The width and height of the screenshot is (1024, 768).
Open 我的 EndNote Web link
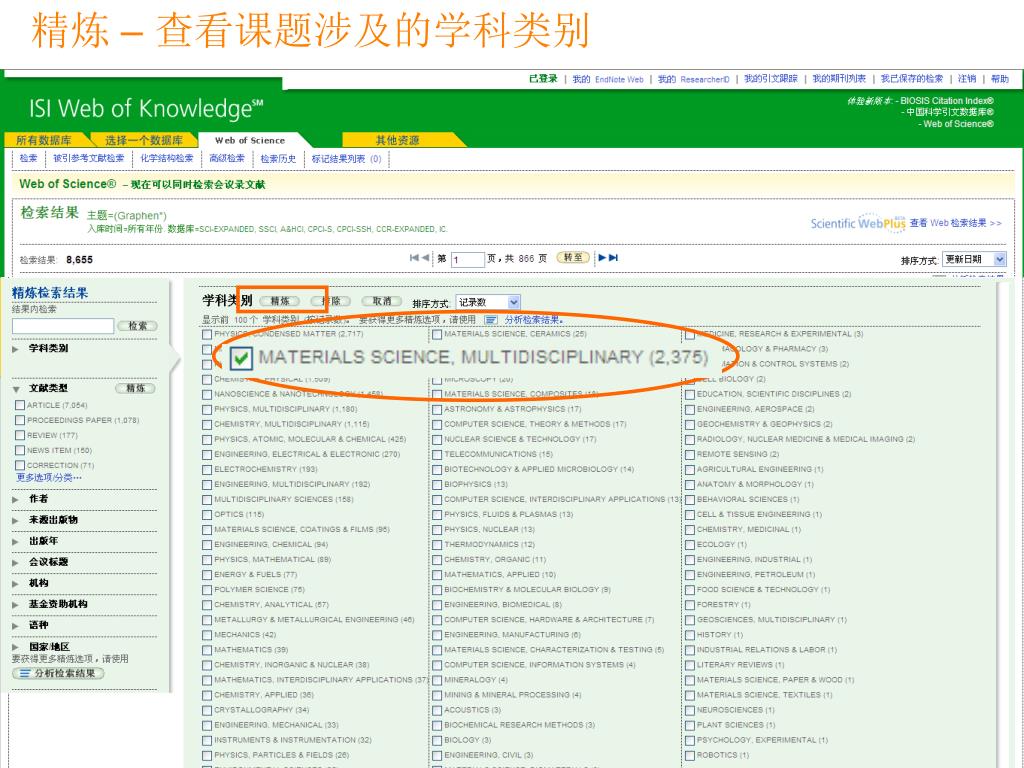point(608,79)
